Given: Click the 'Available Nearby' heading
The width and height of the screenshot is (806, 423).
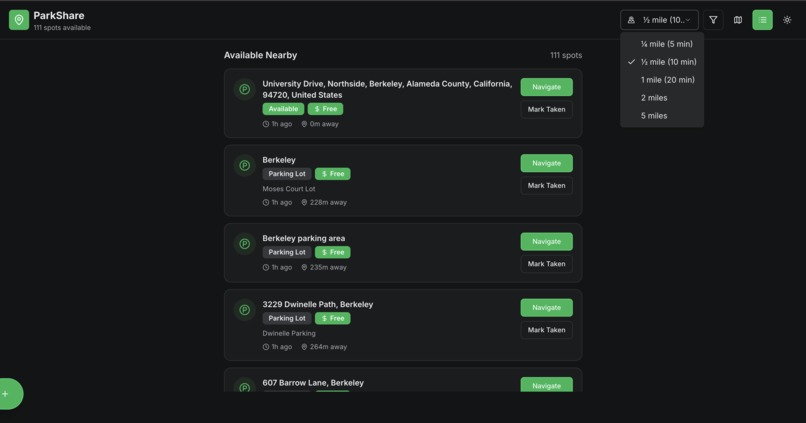Looking at the screenshot, I should [x=261, y=56].
